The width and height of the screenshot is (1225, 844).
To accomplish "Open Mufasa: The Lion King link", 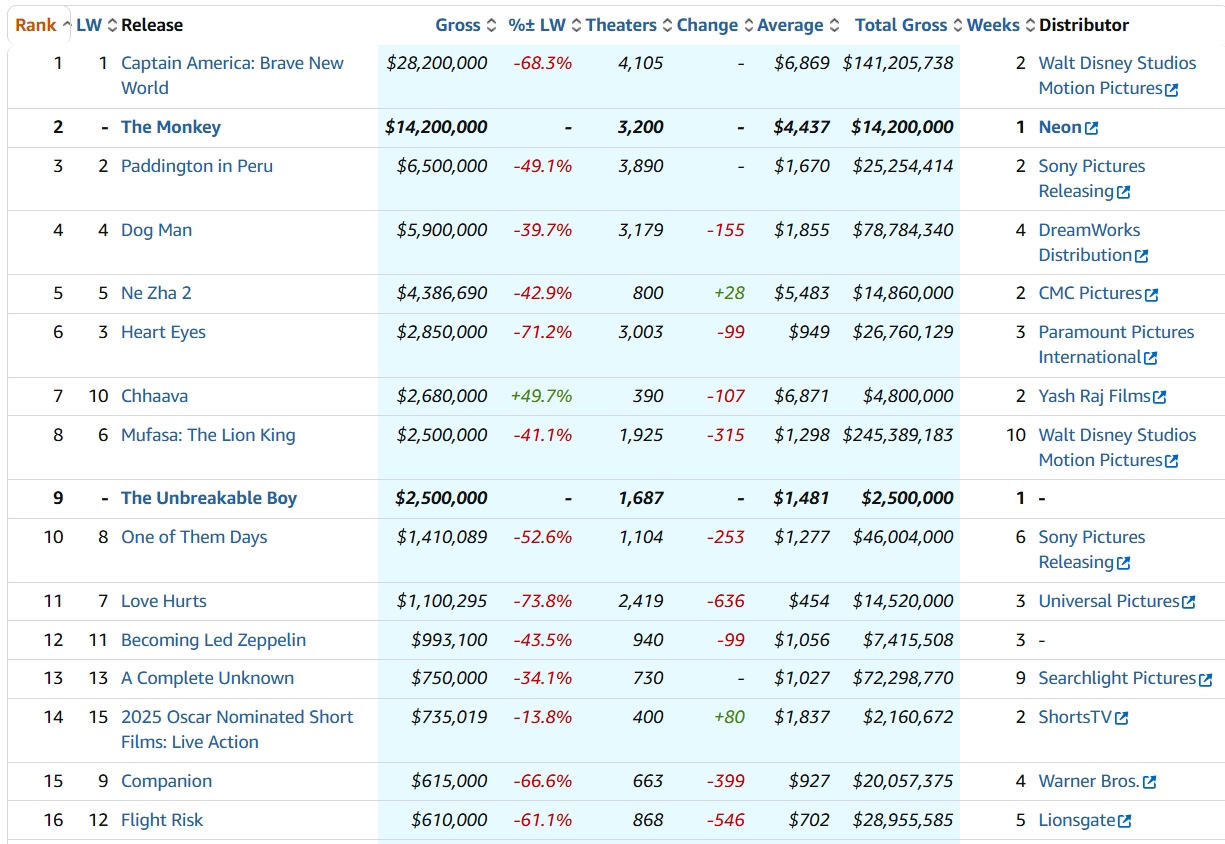I will (208, 435).
